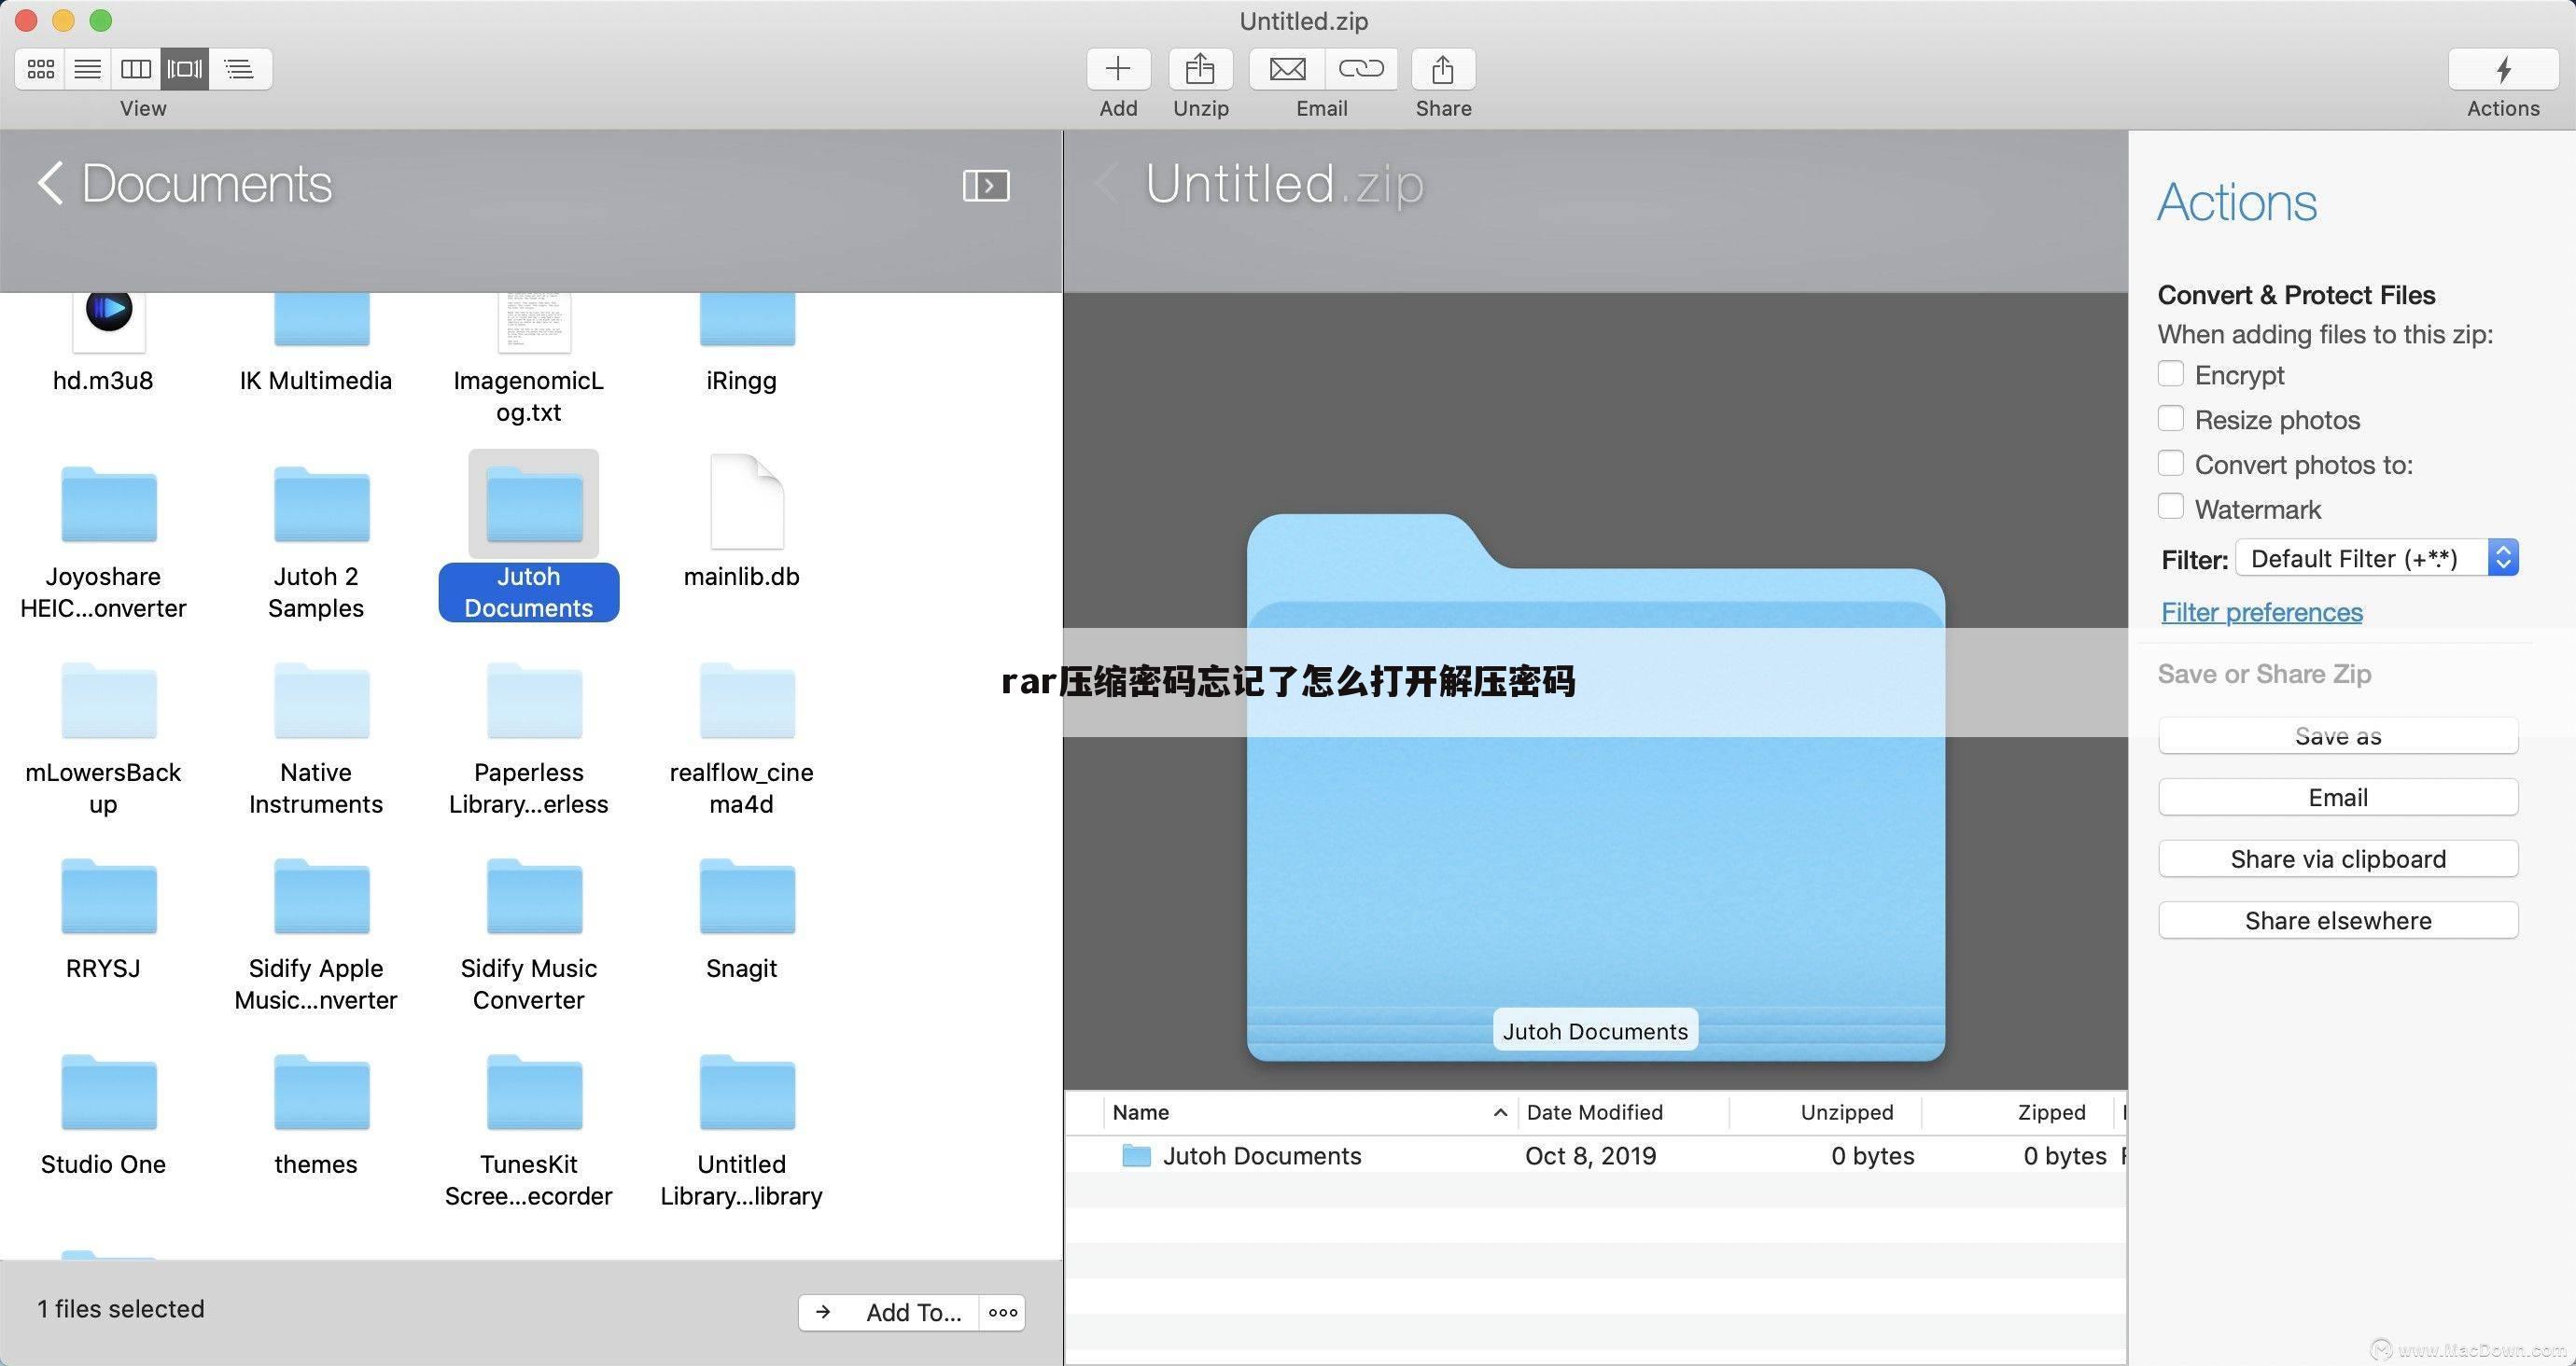The width and height of the screenshot is (2576, 1366).
Task: Click the Email envelope icon
Action: [1287, 69]
